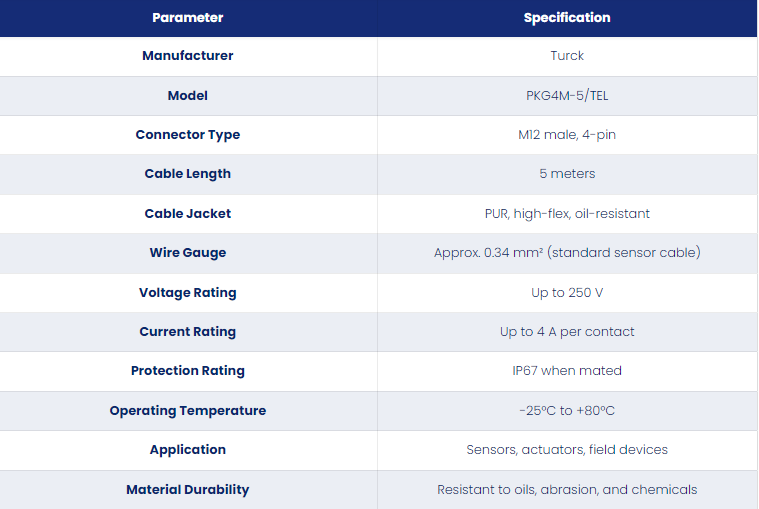The height and width of the screenshot is (509, 759).
Task: Click the M12 male, 4-pin value
Action: [567, 135]
